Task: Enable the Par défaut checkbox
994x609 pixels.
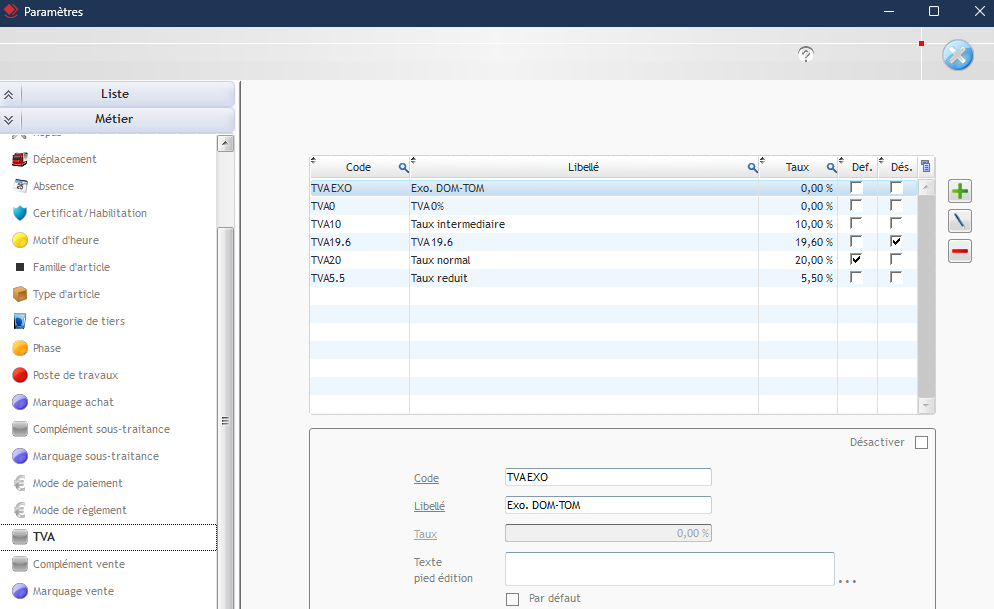Action: pos(513,599)
